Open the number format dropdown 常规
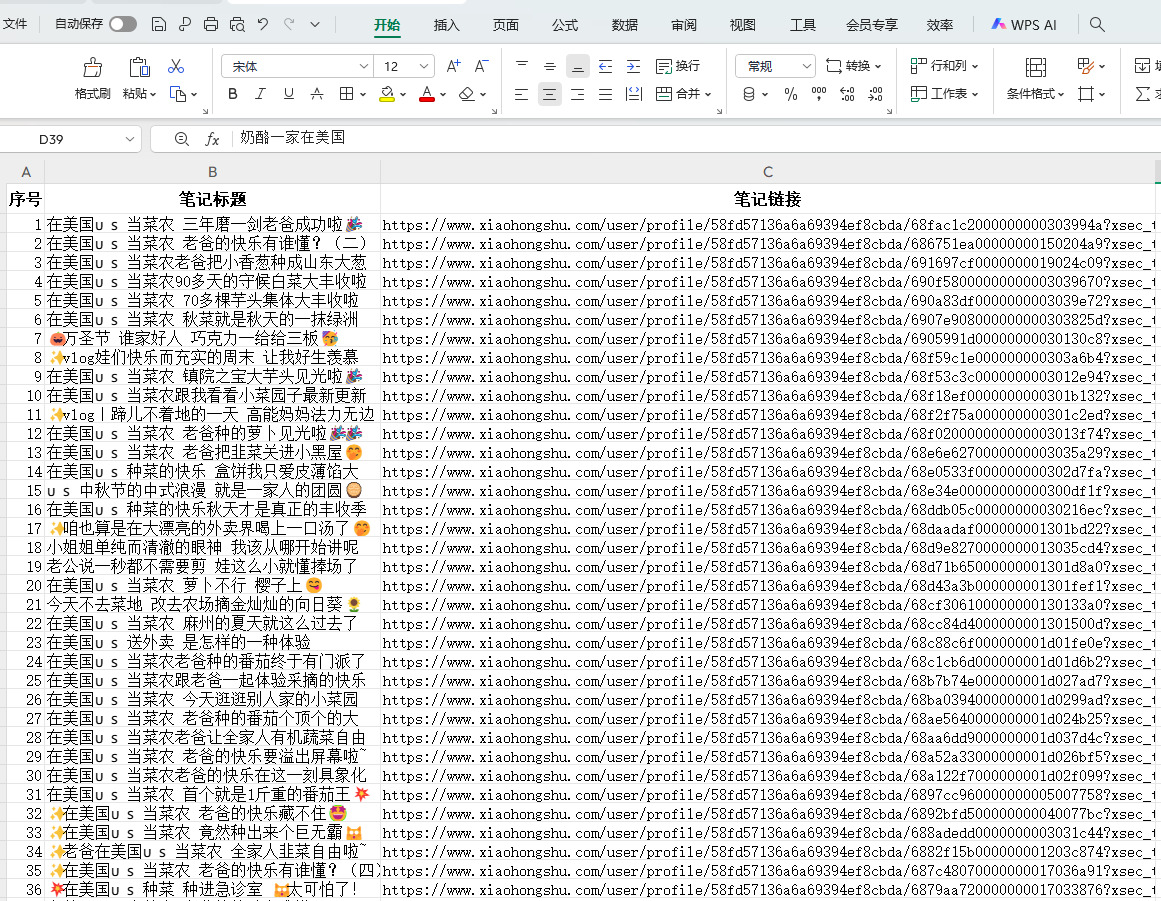This screenshot has height=901, width=1161. 776,66
